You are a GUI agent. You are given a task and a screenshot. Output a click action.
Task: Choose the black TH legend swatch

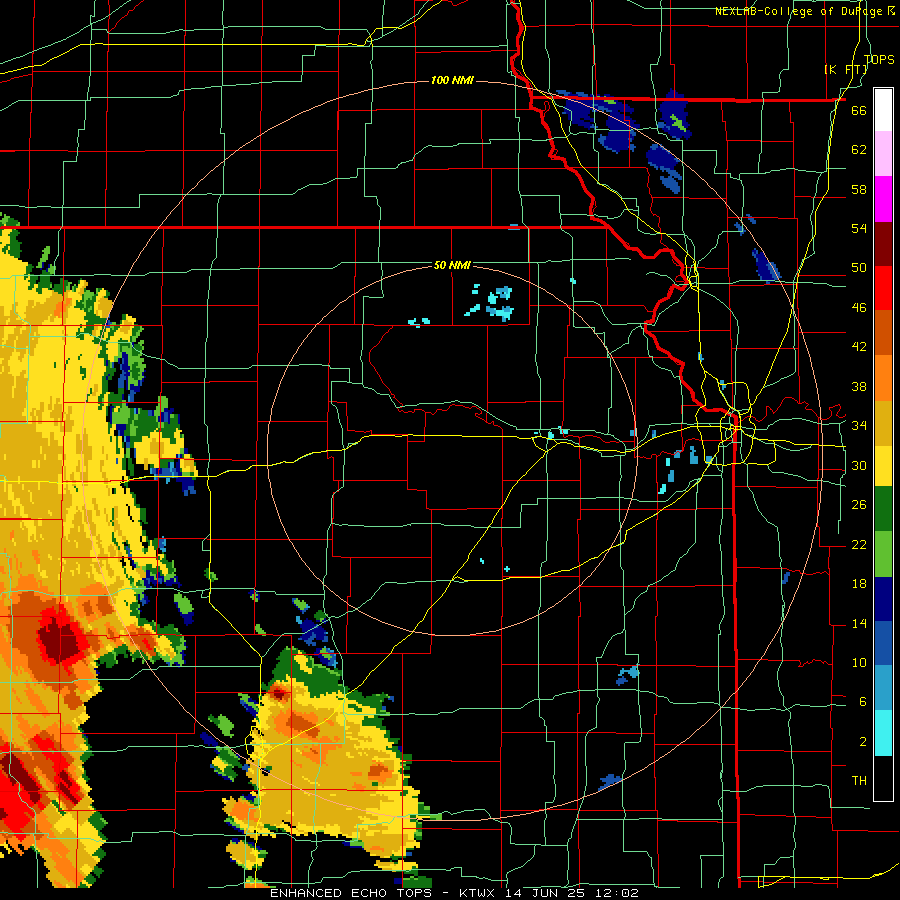click(x=883, y=778)
